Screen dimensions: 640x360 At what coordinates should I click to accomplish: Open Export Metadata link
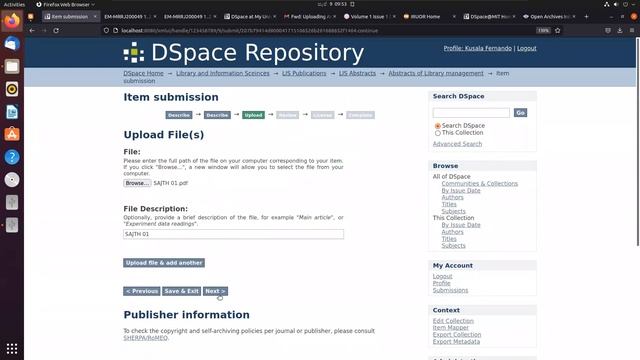coord(456,342)
